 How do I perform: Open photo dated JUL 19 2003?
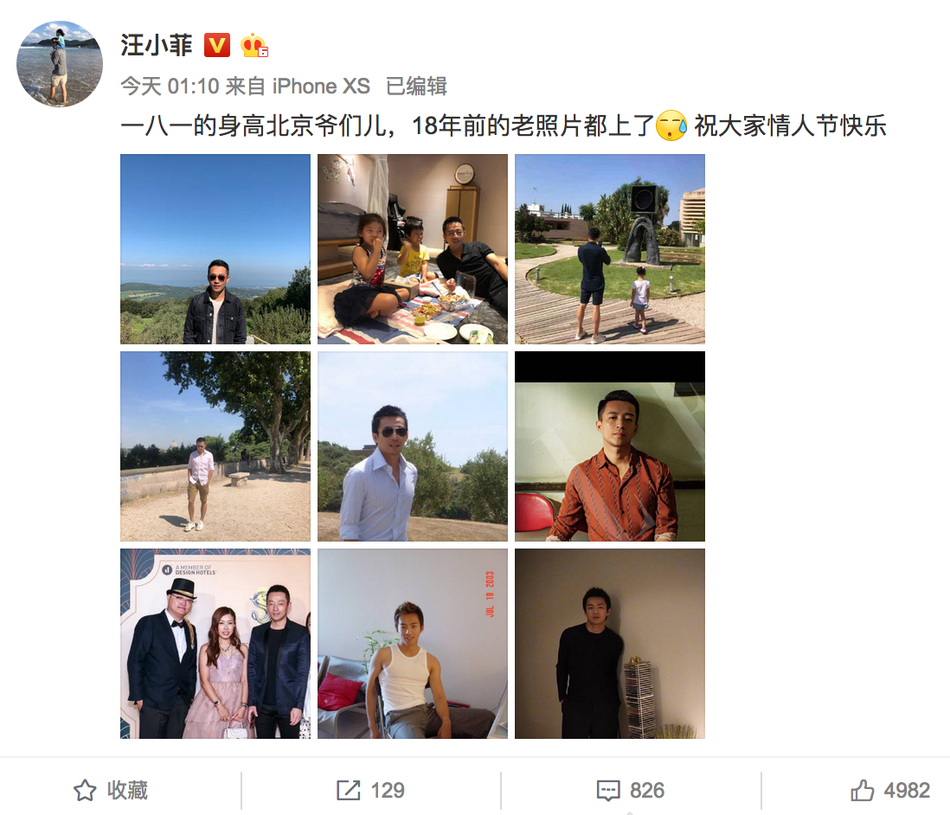[413, 644]
